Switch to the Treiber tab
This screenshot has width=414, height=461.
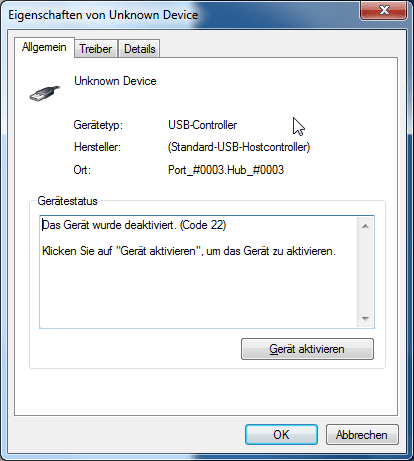point(96,49)
